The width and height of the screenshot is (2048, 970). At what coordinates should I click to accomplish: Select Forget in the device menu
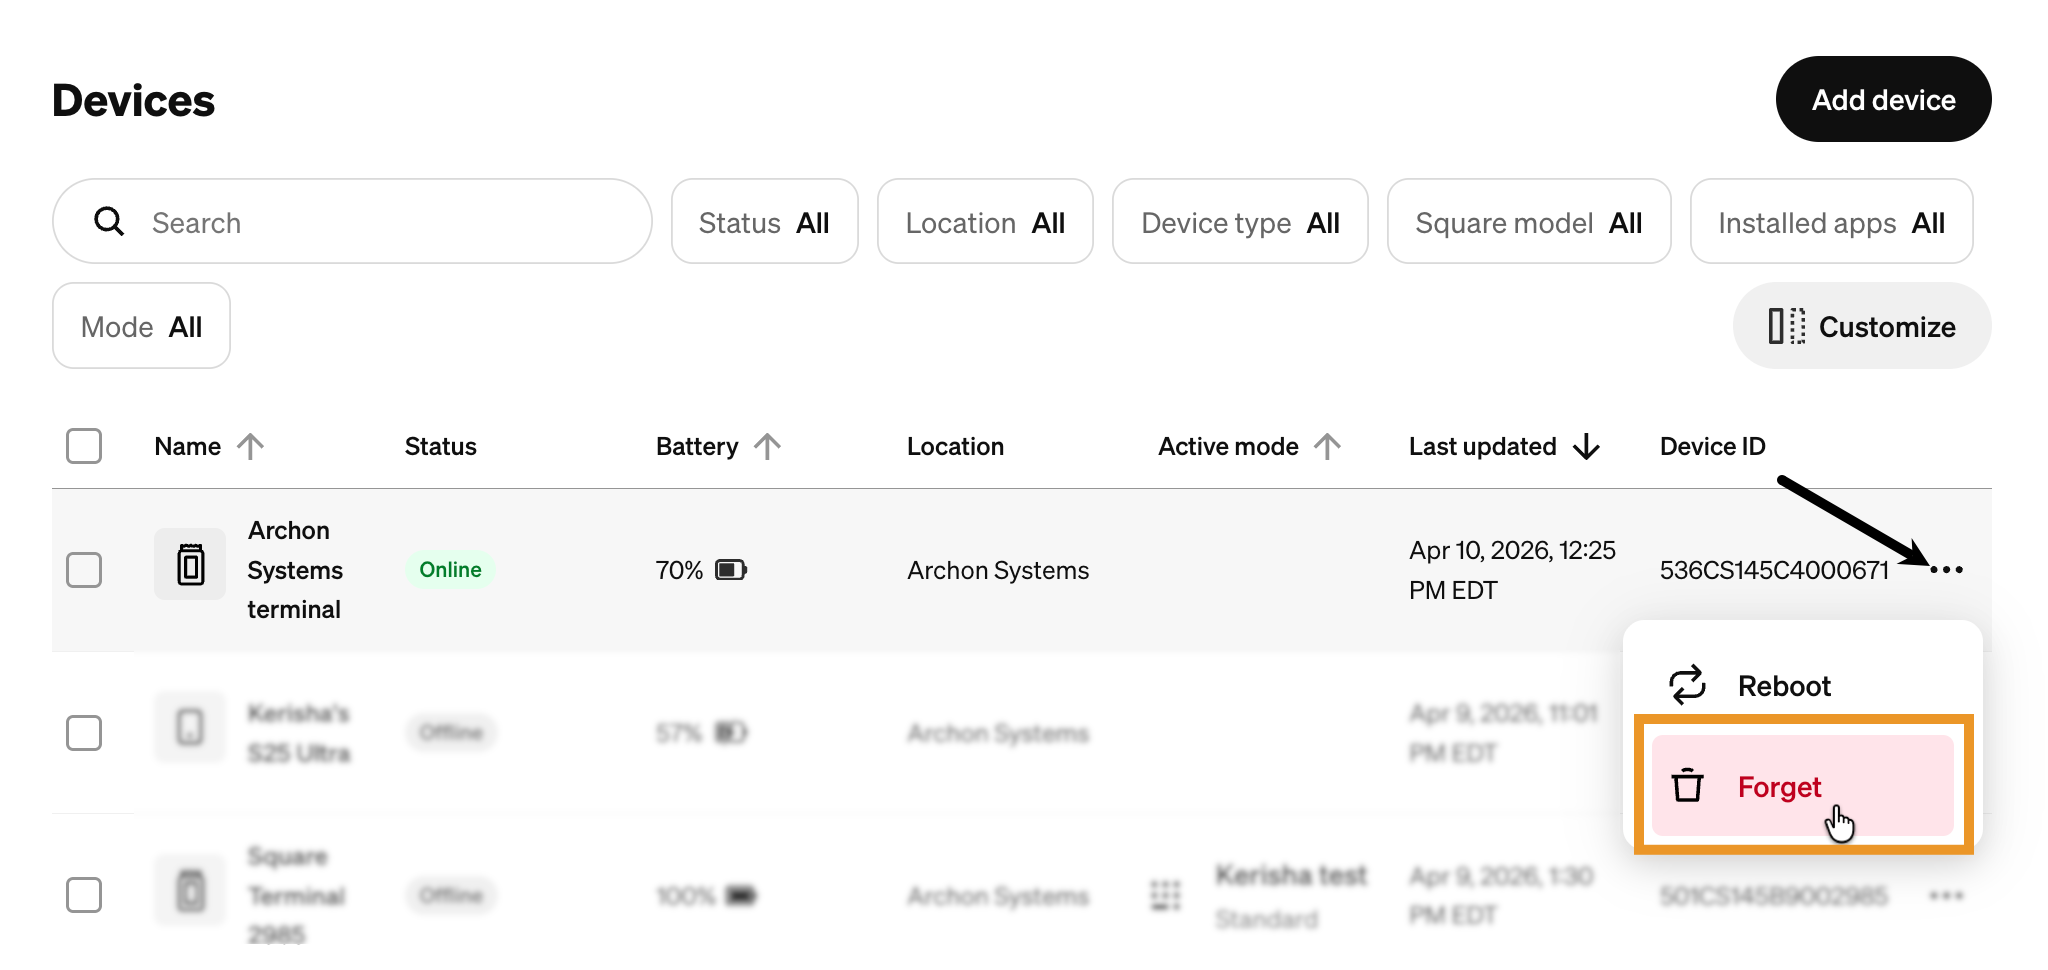[1780, 787]
